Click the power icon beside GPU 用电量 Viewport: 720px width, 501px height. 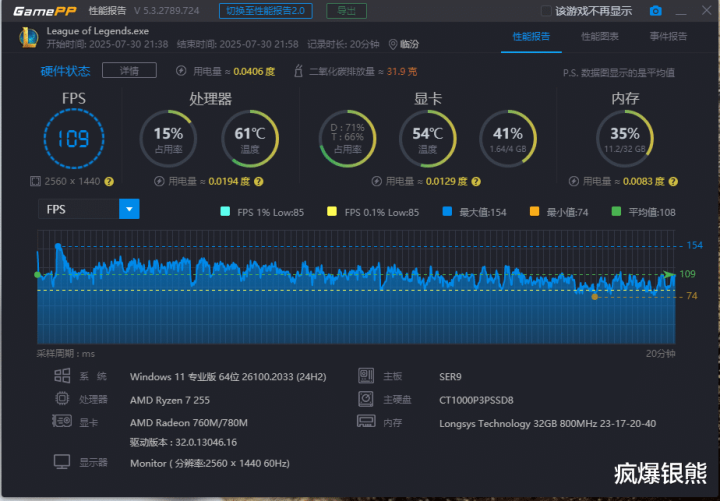(377, 181)
